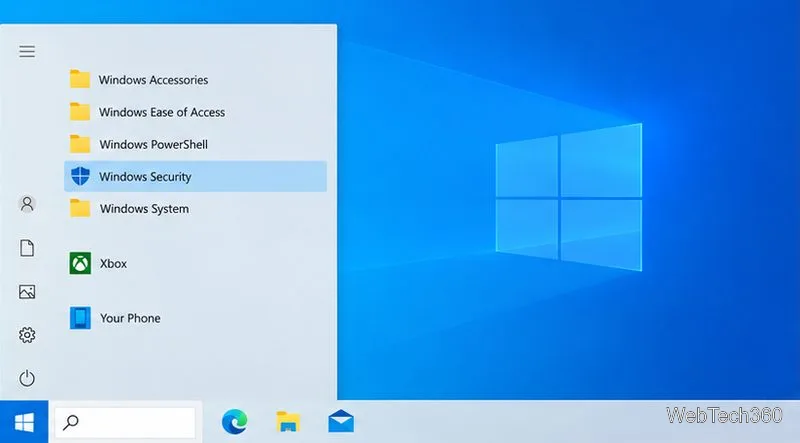800x443 pixels.
Task: Expand Windows Ease of Access group
Action: 195,112
